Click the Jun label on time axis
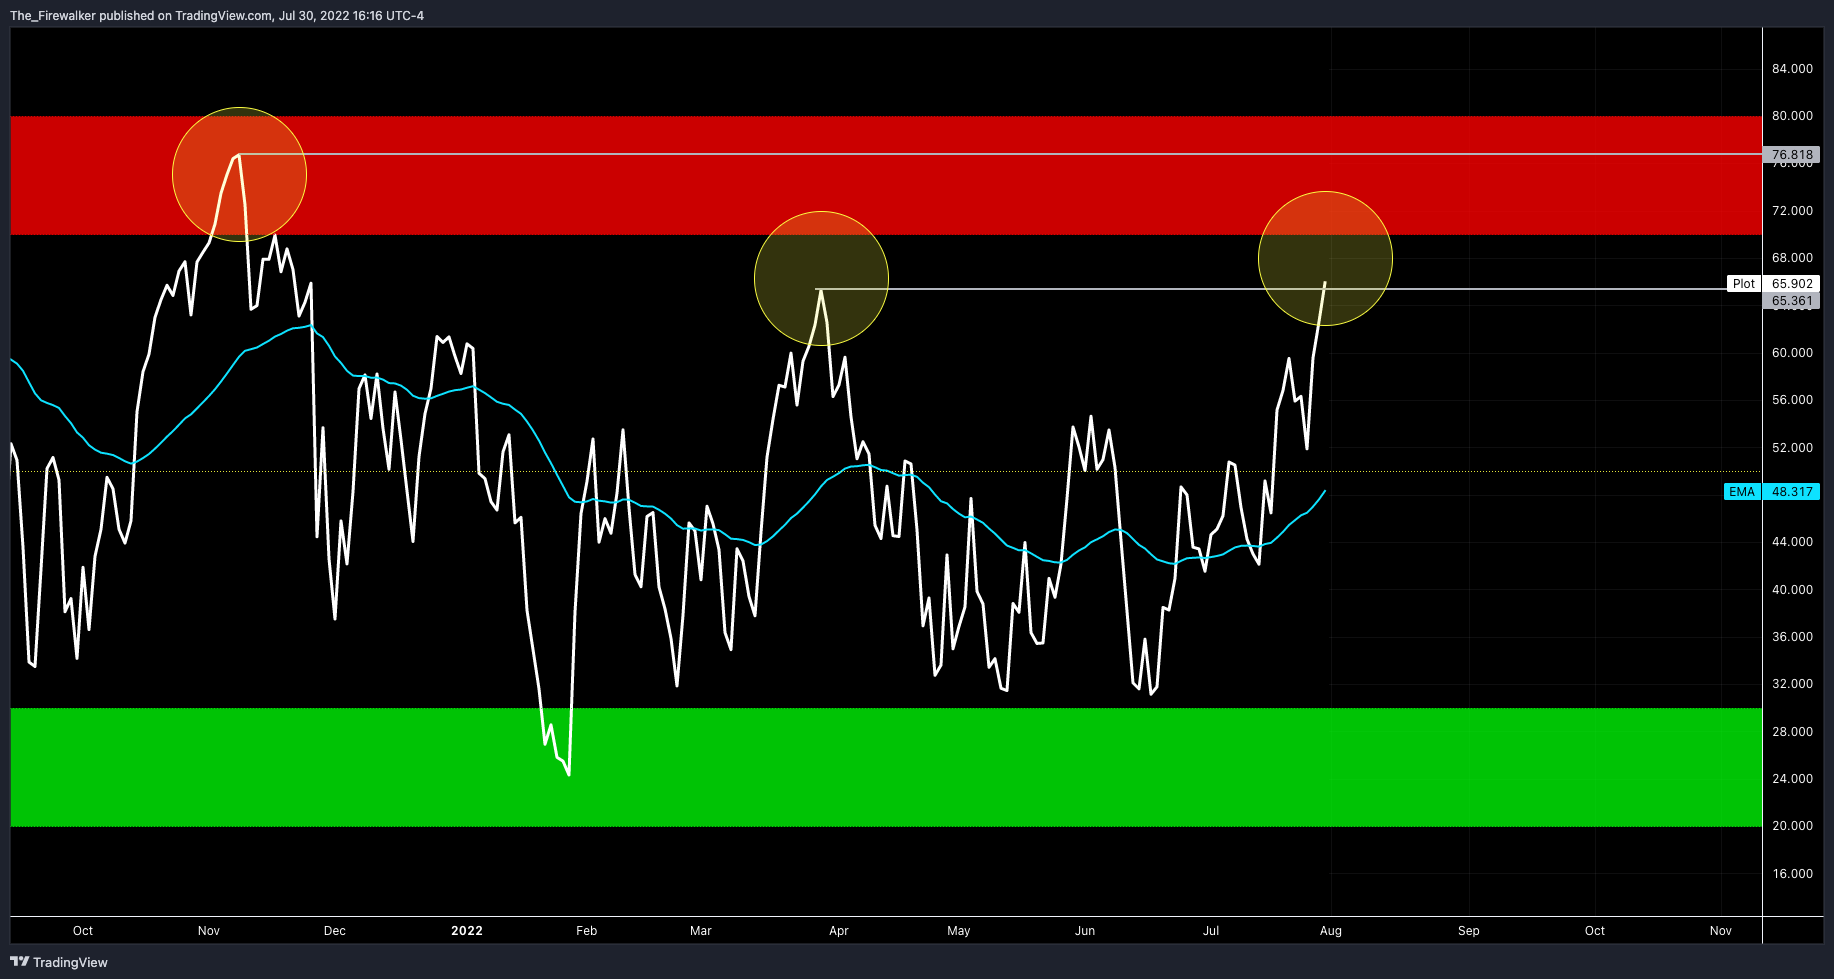This screenshot has height=979, width=1834. [1085, 931]
